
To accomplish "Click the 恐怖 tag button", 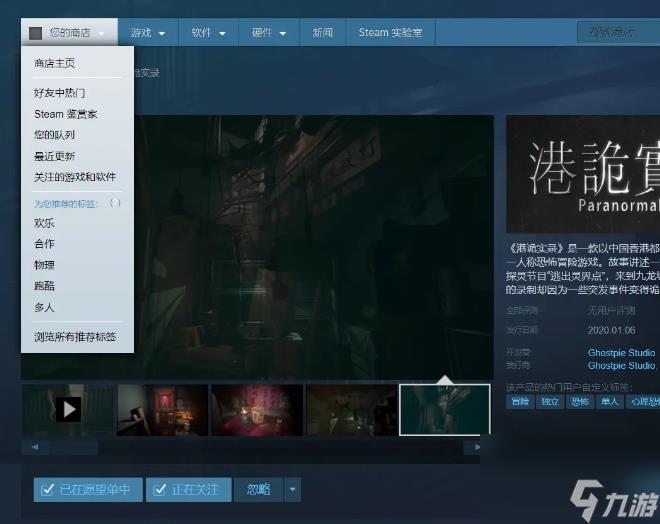I will coord(580,401).
